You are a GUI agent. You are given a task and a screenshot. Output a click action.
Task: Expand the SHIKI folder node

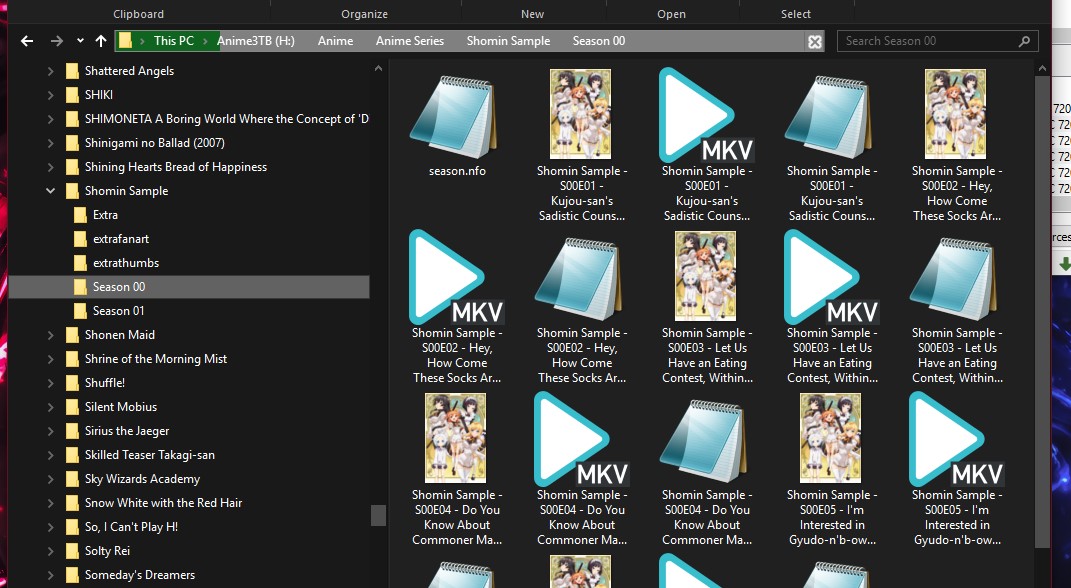coord(50,95)
